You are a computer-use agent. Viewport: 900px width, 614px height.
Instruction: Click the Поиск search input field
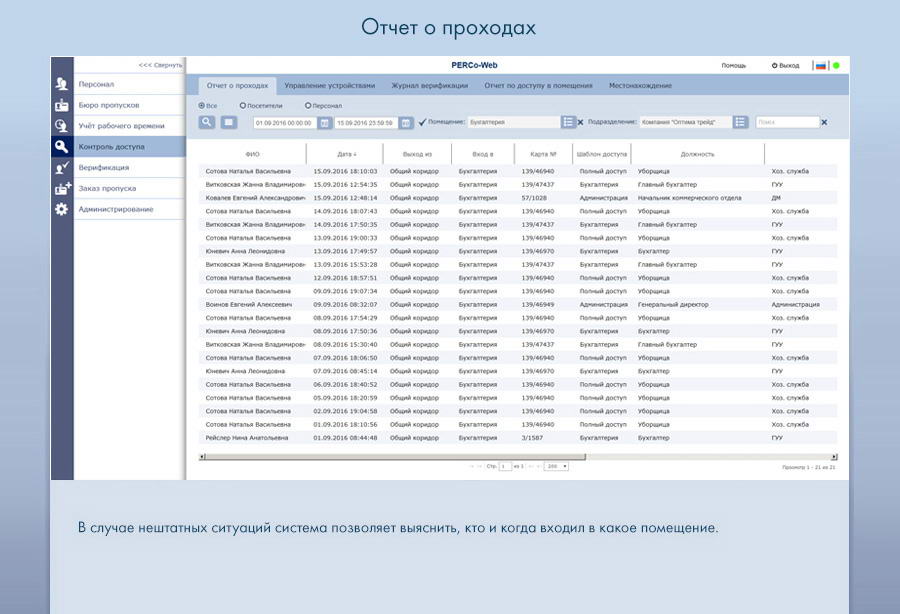click(786, 122)
